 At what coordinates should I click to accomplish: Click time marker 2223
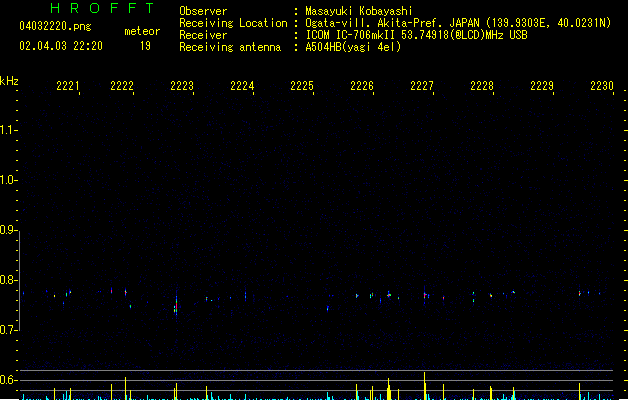pyautogui.click(x=182, y=86)
